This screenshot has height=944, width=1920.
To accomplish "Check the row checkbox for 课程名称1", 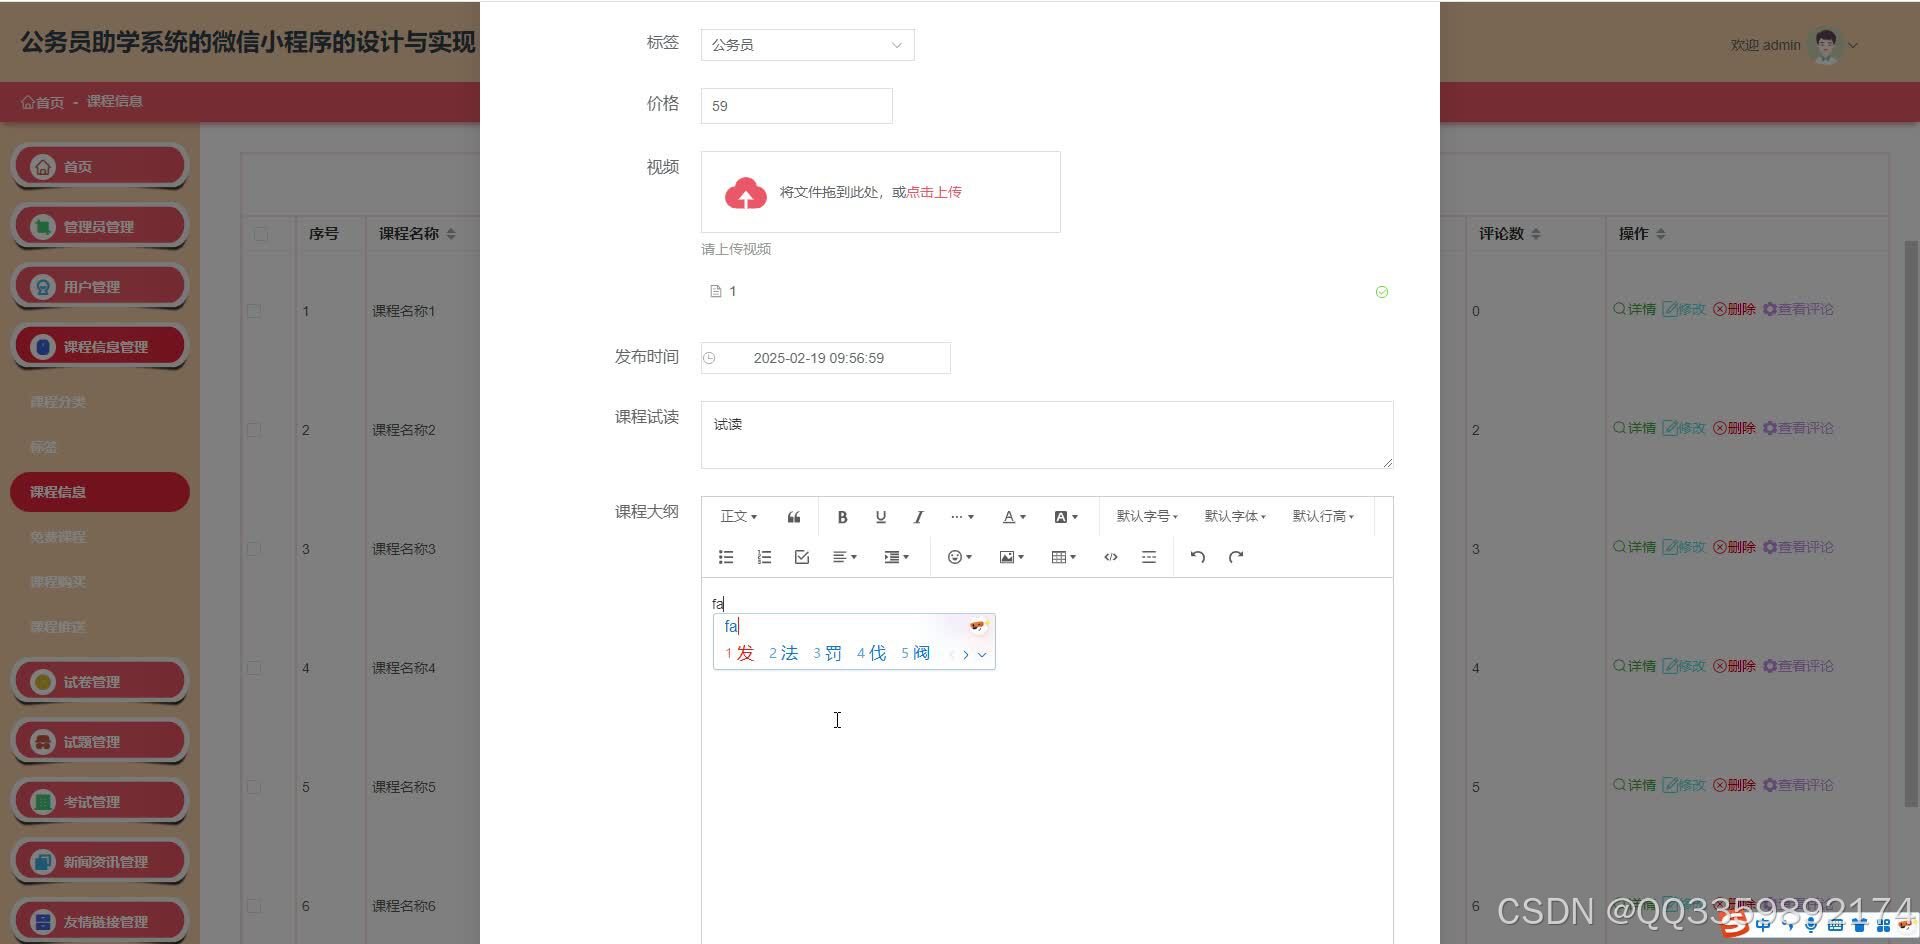I will [254, 310].
